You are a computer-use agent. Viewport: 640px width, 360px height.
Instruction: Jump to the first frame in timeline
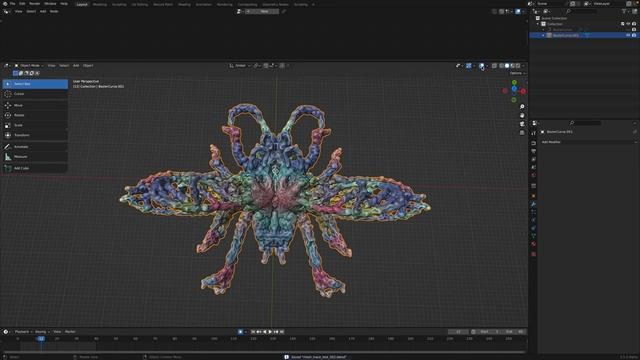click(x=253, y=332)
